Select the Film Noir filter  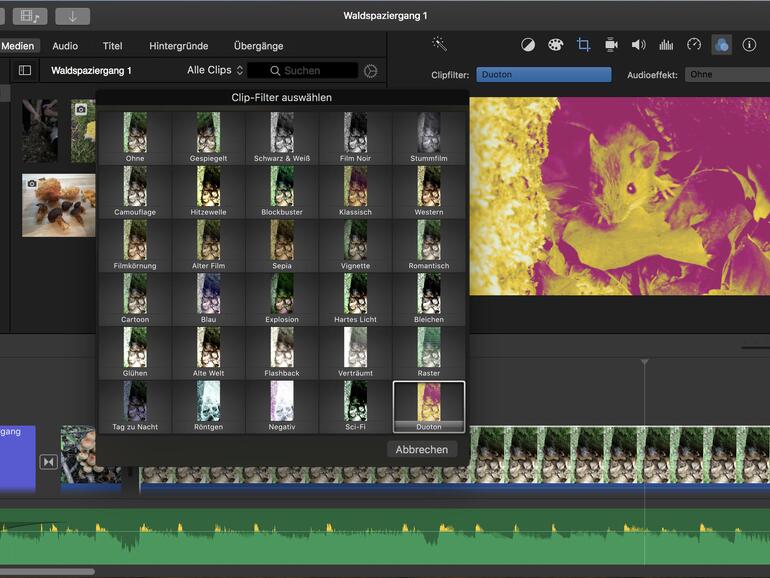click(x=355, y=138)
